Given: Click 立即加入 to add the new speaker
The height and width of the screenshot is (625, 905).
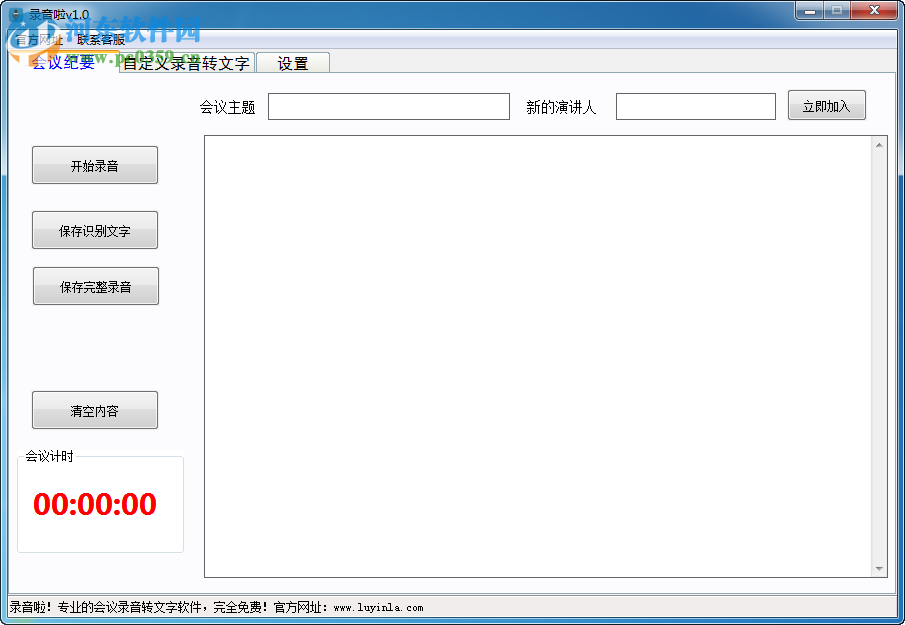Looking at the screenshot, I should click(x=826, y=105).
